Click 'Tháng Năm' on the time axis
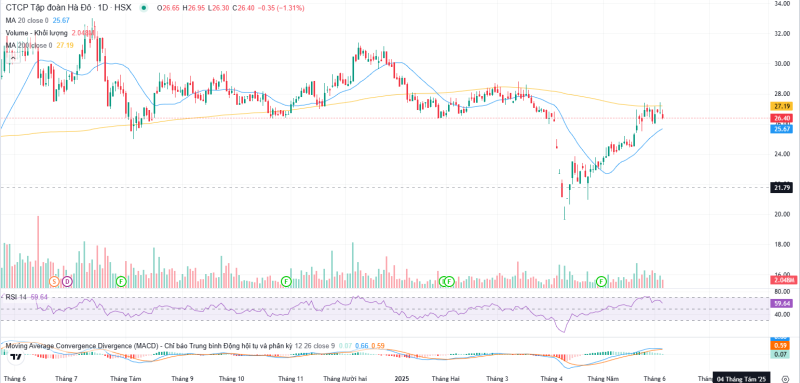Screen dimensions: 800x383 tap(602, 379)
